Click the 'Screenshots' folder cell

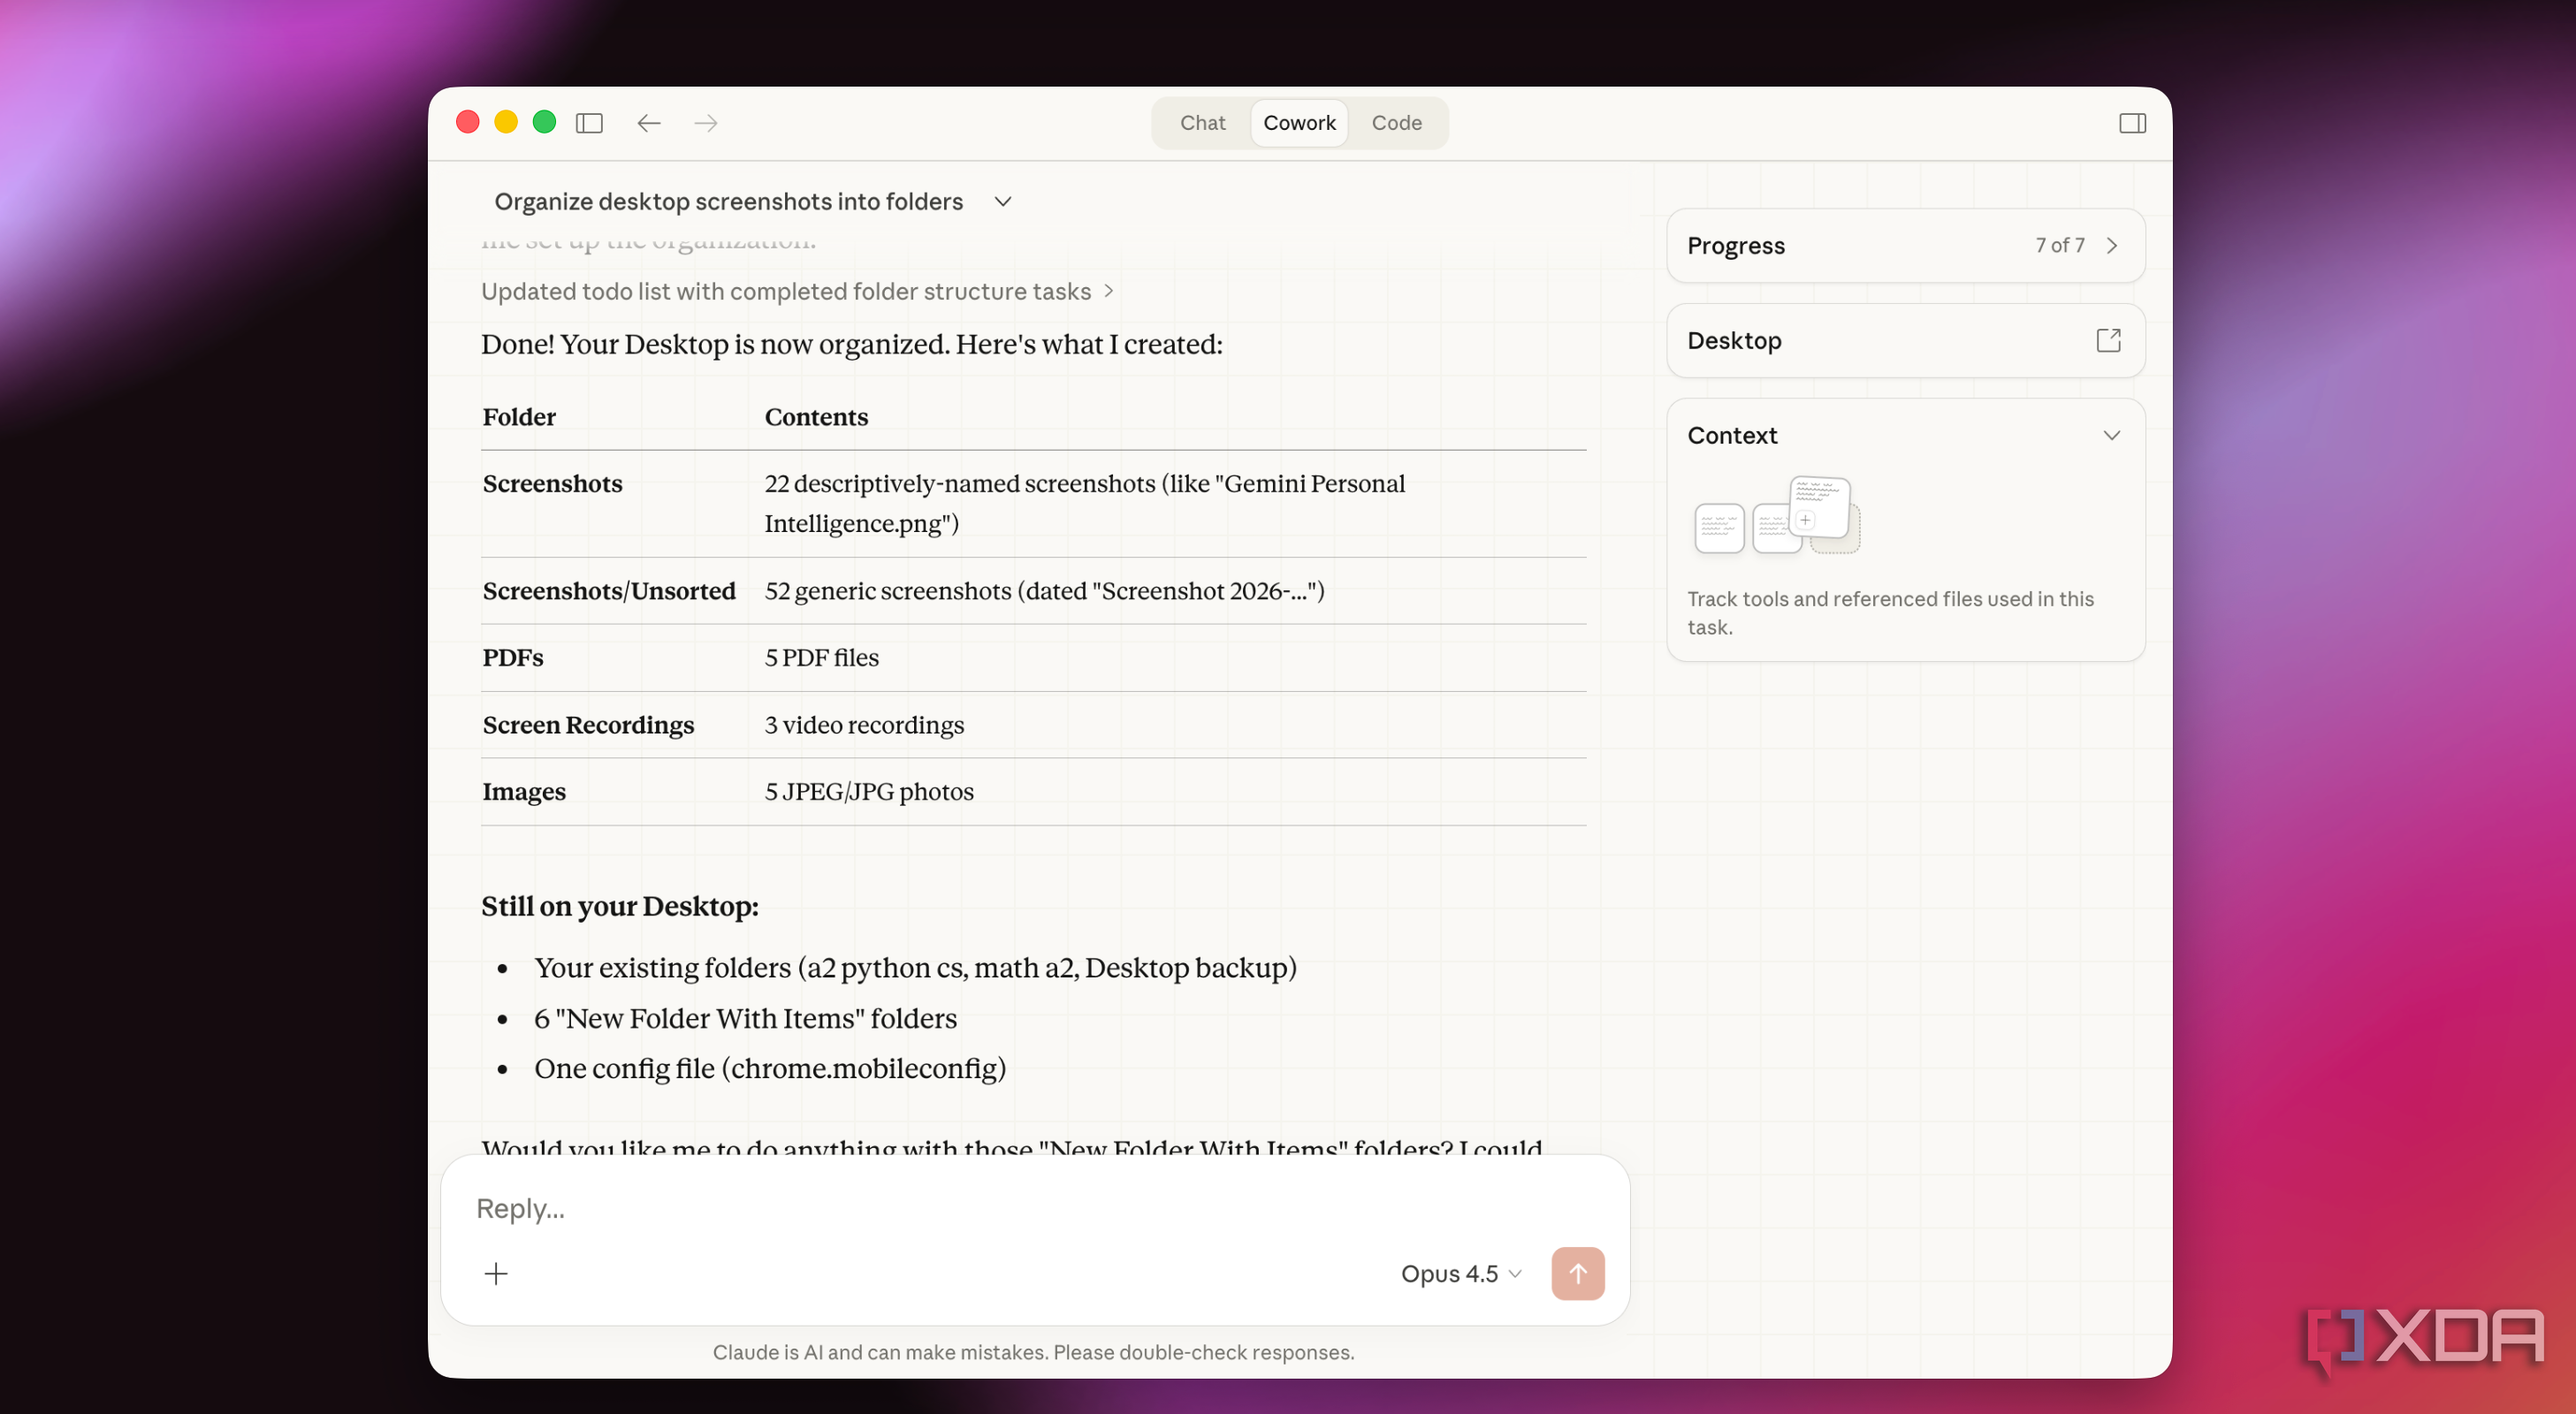[552, 483]
